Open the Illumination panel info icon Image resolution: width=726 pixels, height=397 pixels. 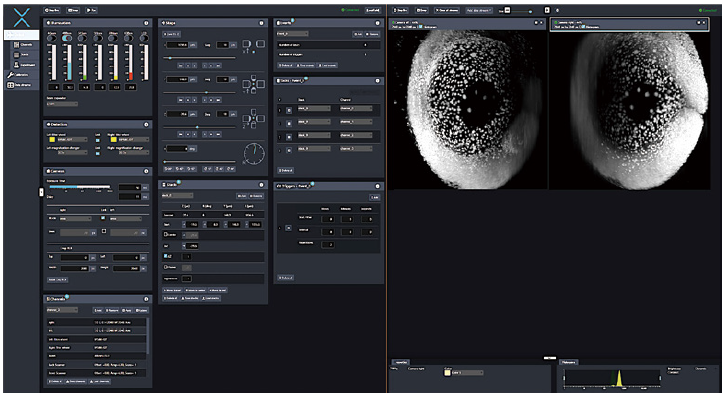click(x=146, y=23)
